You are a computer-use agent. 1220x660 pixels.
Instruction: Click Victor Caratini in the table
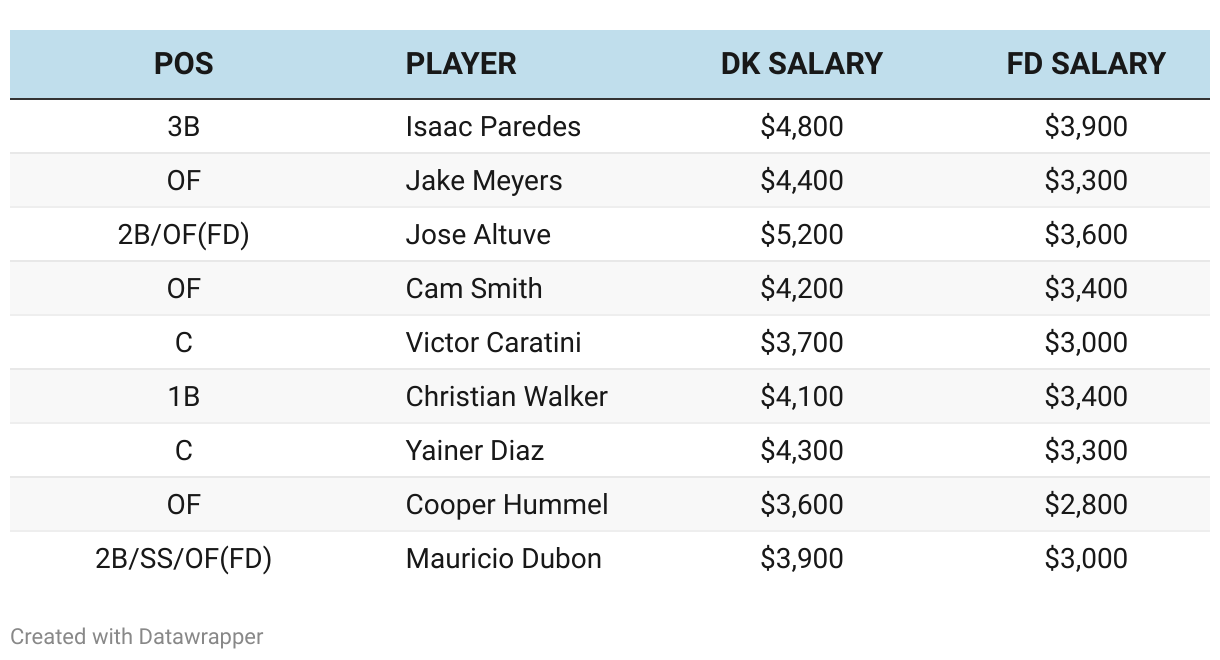(493, 343)
